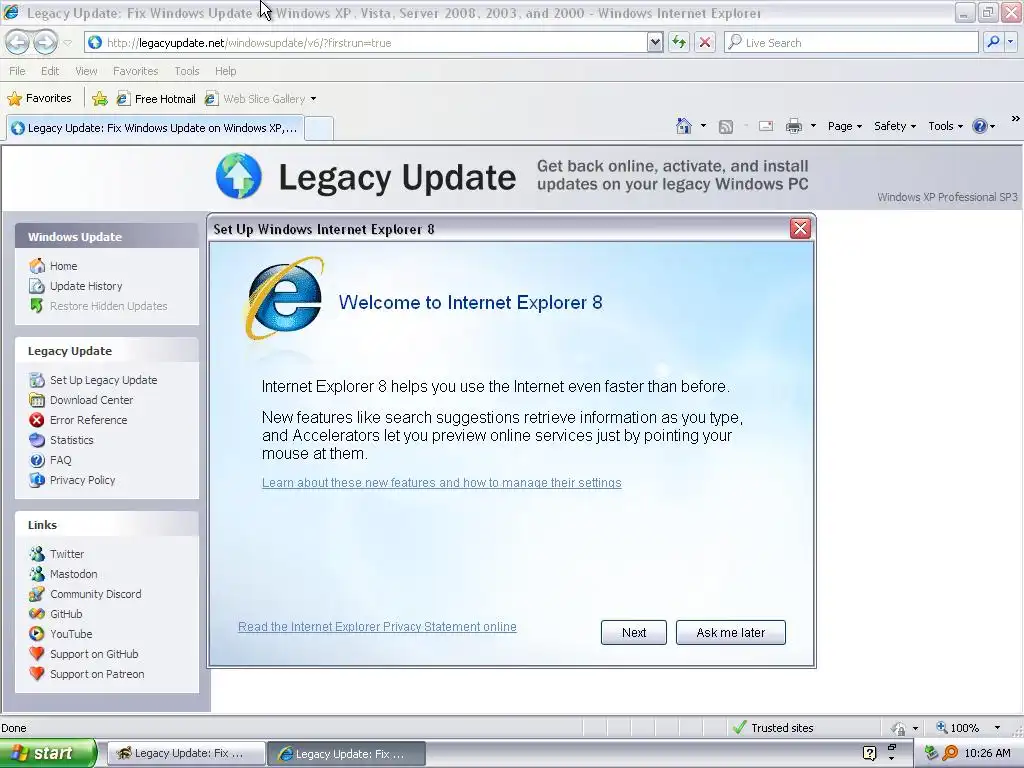Open the Favorites menu in menu bar

click(135, 71)
